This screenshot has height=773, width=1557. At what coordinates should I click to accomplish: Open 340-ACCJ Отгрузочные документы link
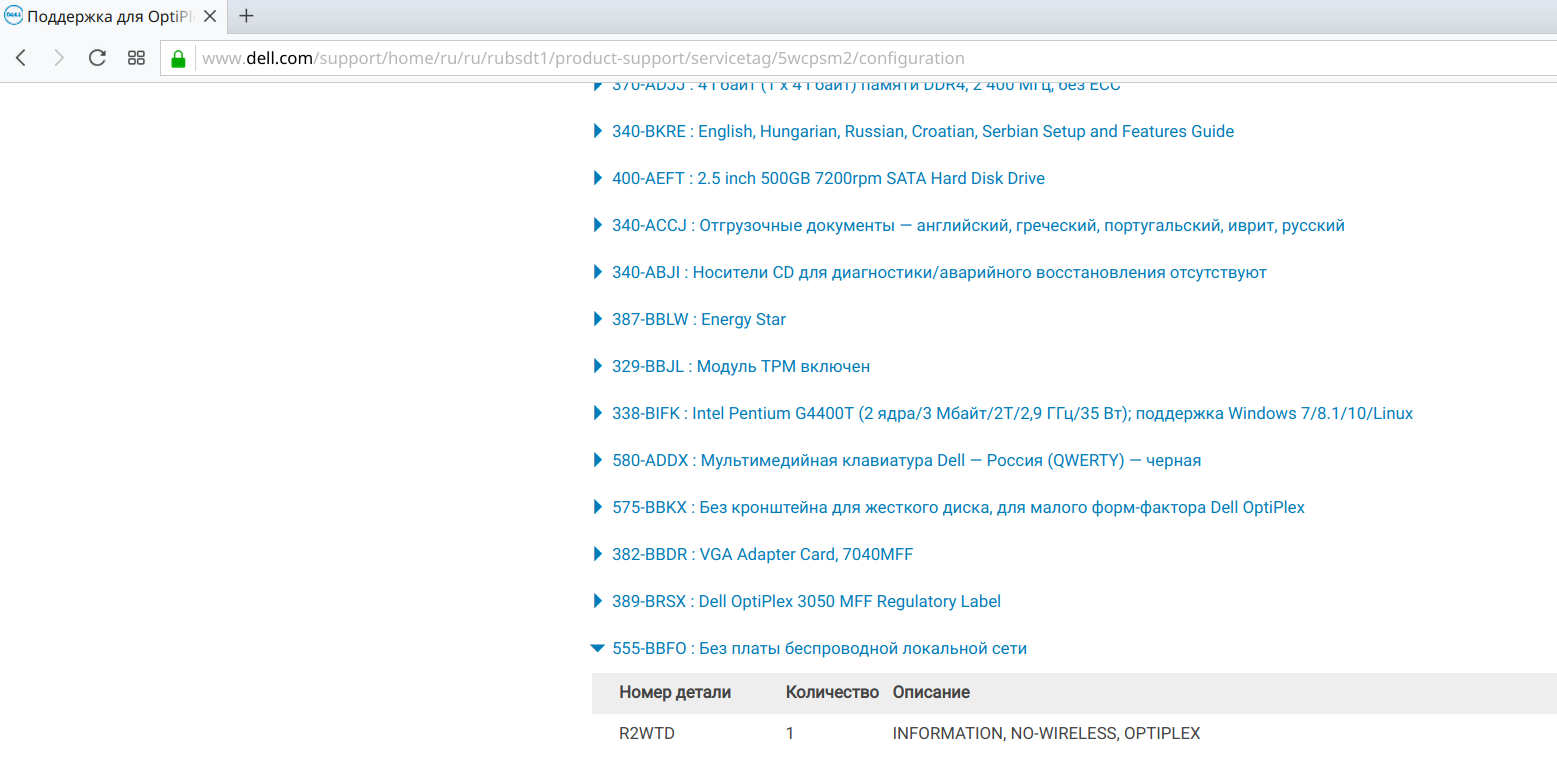point(978,225)
